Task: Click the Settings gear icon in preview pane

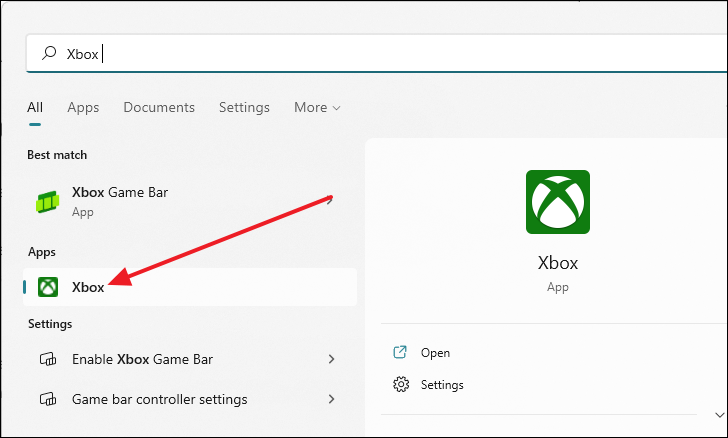Action: (401, 385)
